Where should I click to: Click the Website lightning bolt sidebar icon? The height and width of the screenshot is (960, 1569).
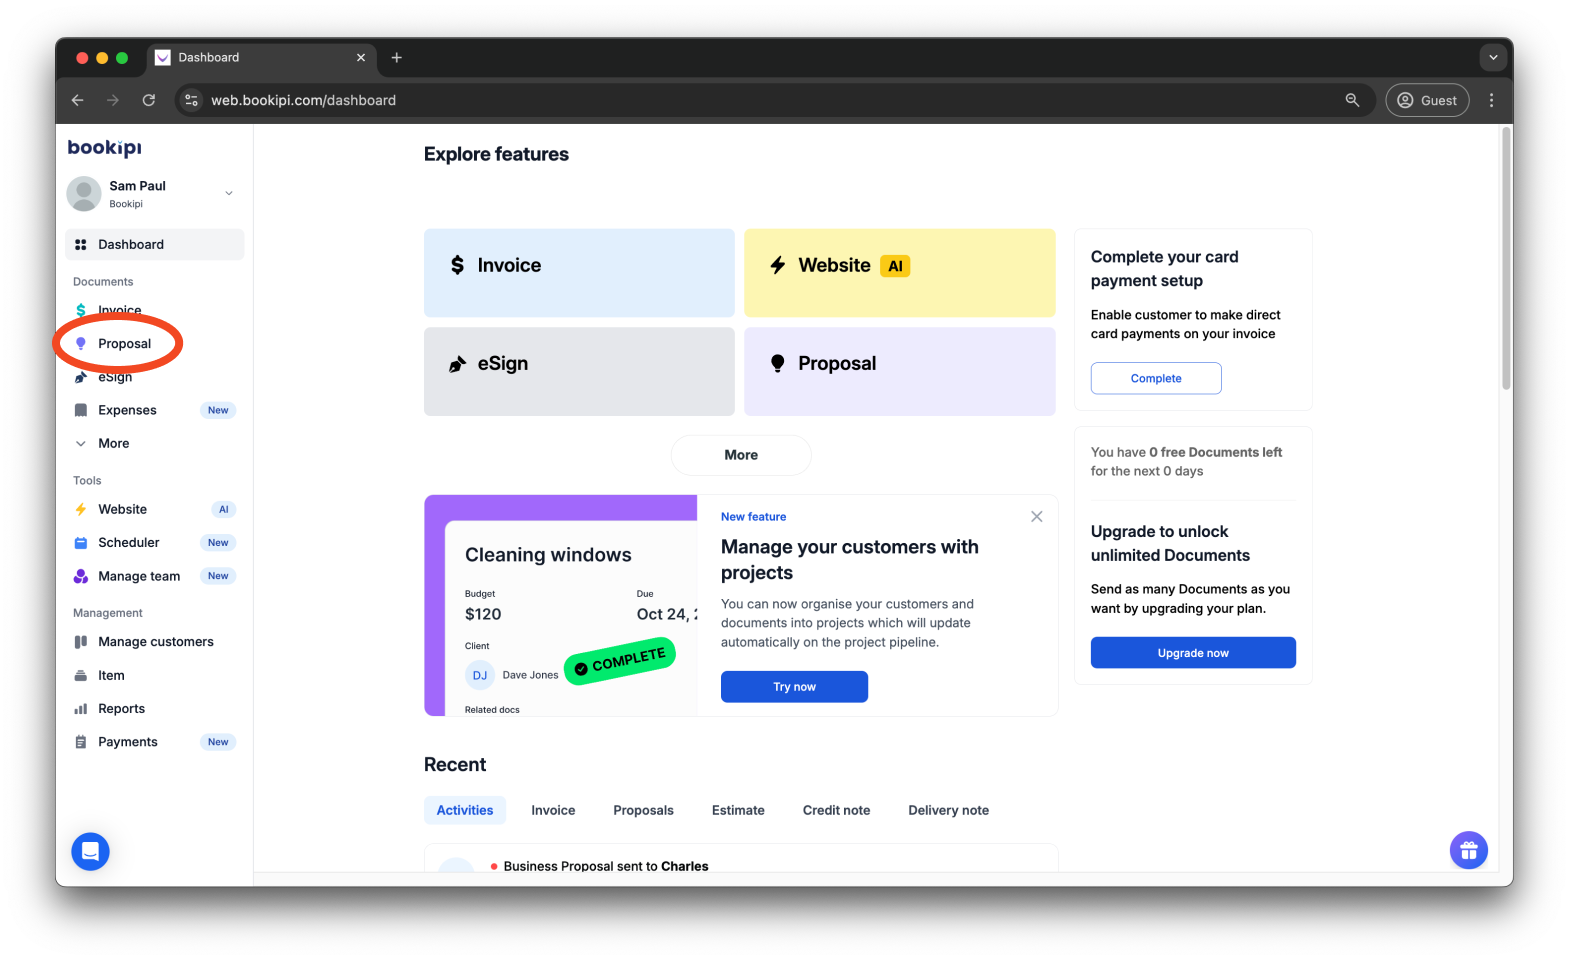pos(81,510)
